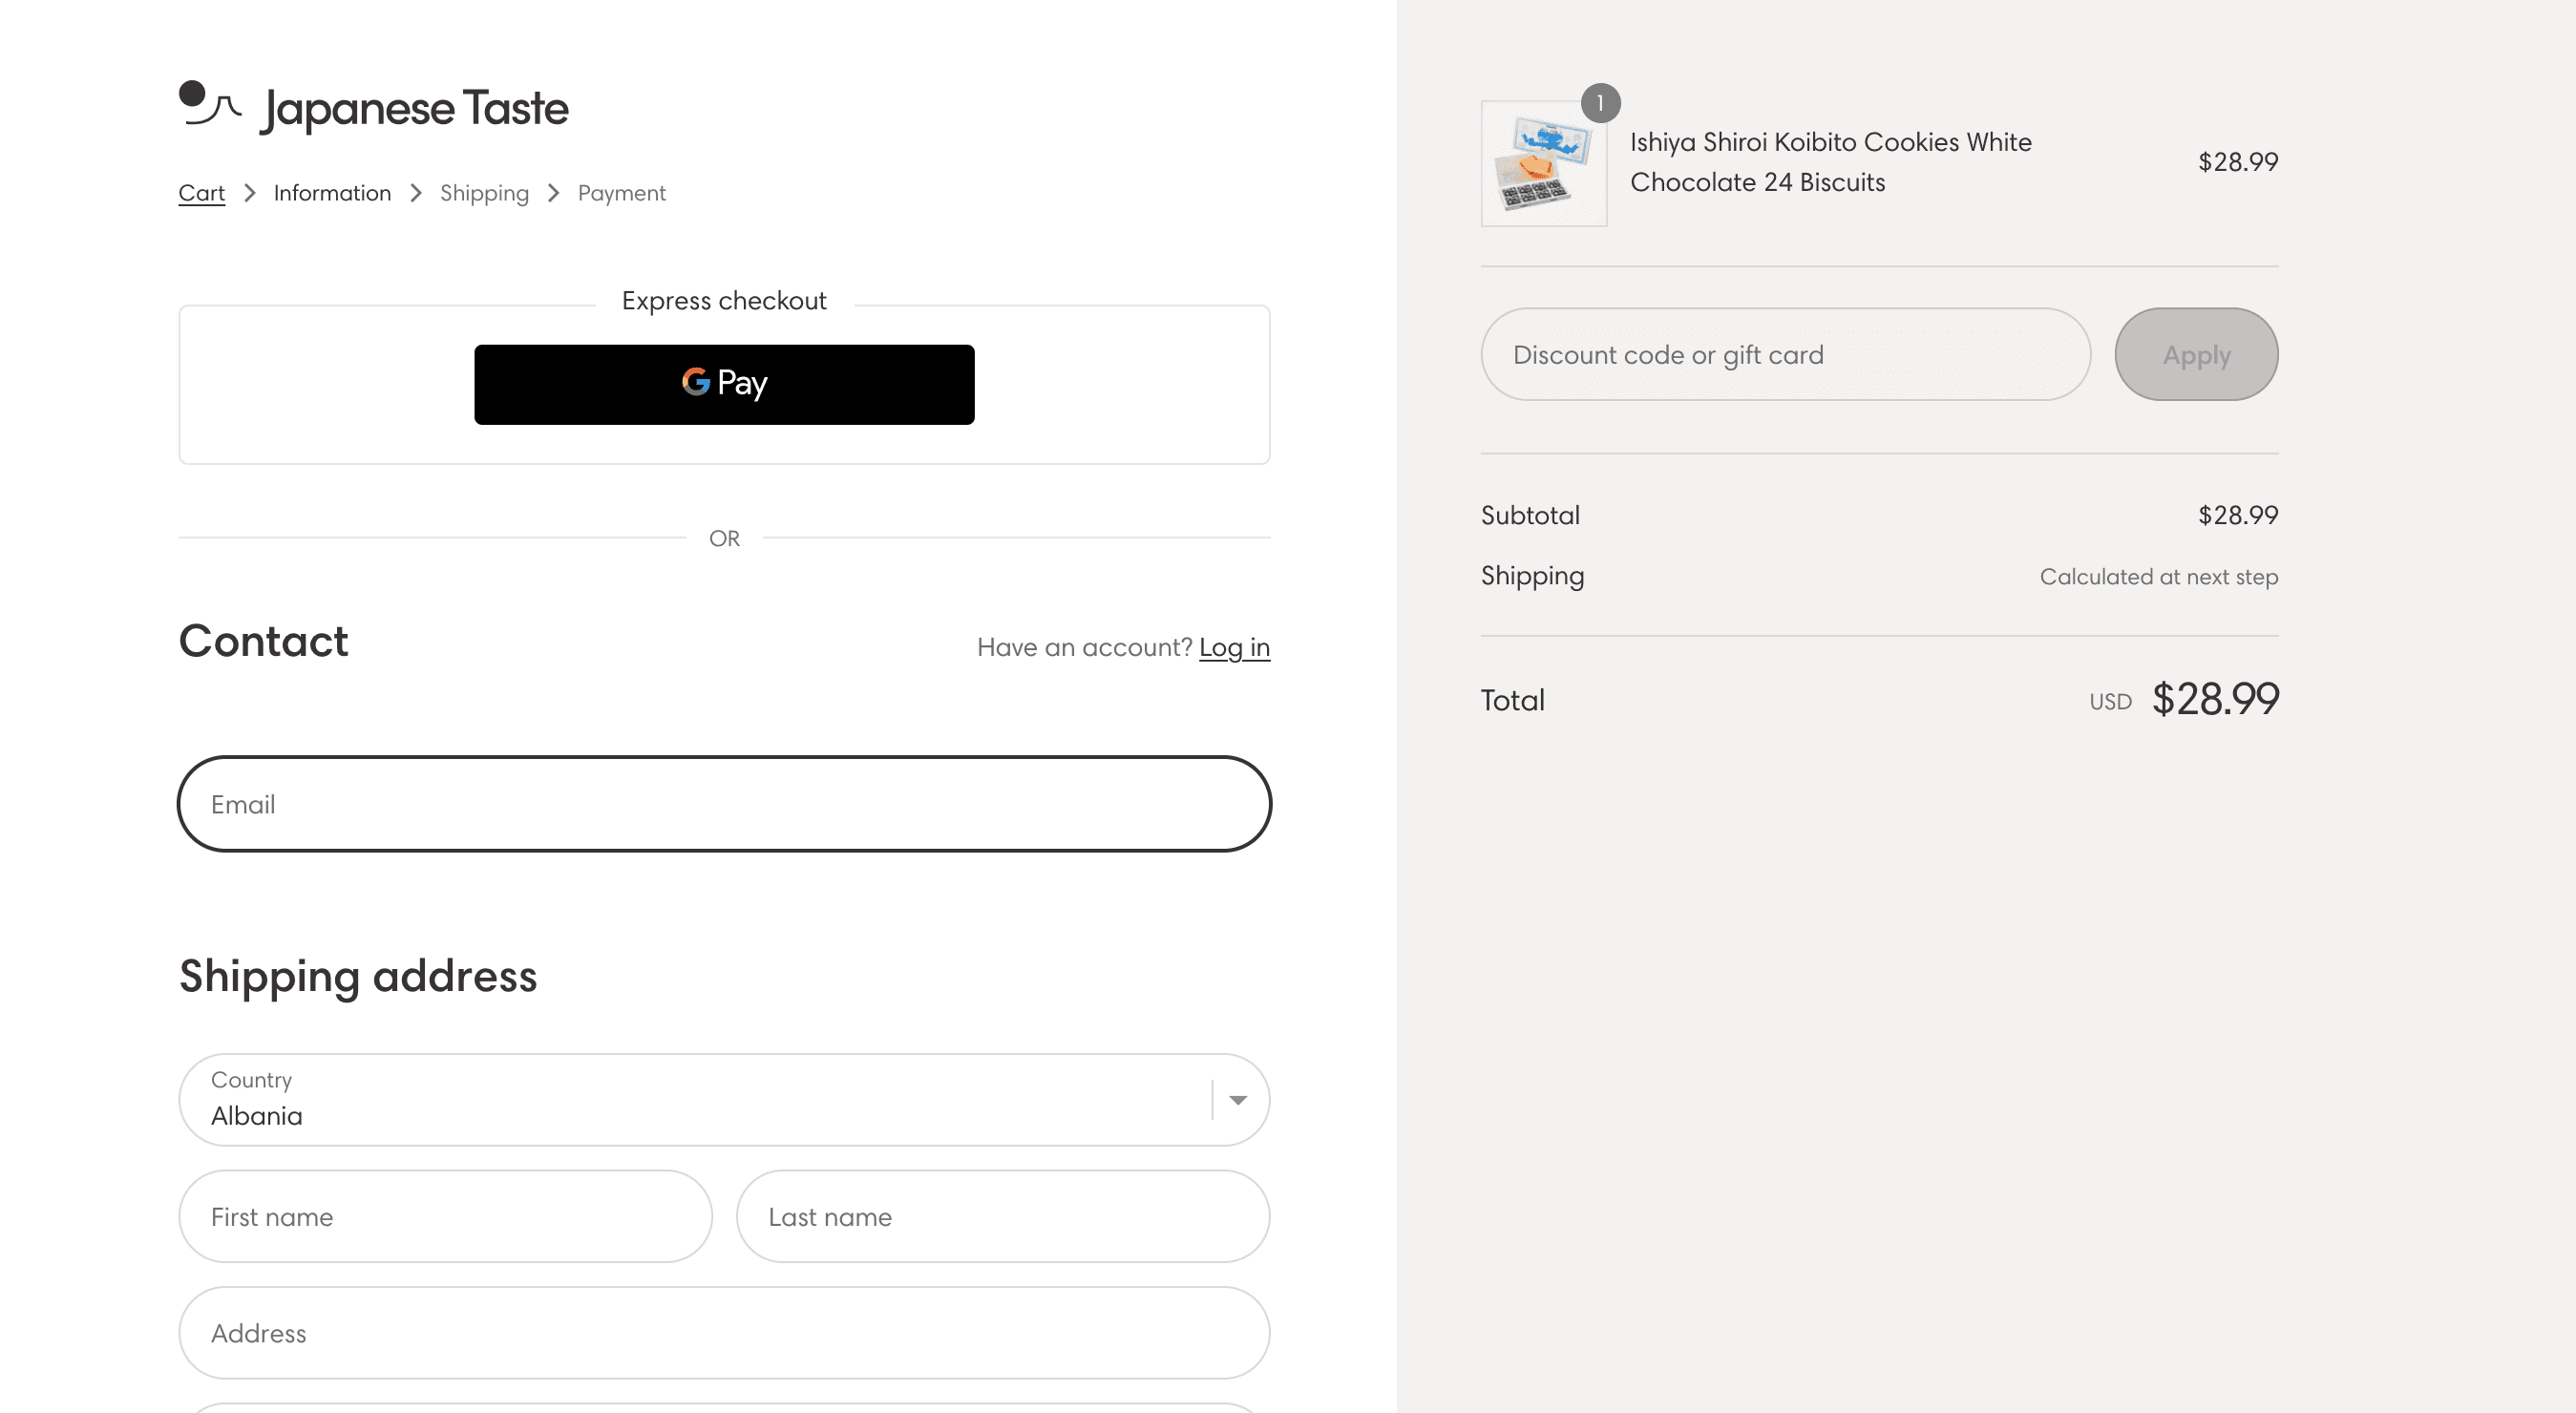Click the Address input field

tap(724, 1333)
